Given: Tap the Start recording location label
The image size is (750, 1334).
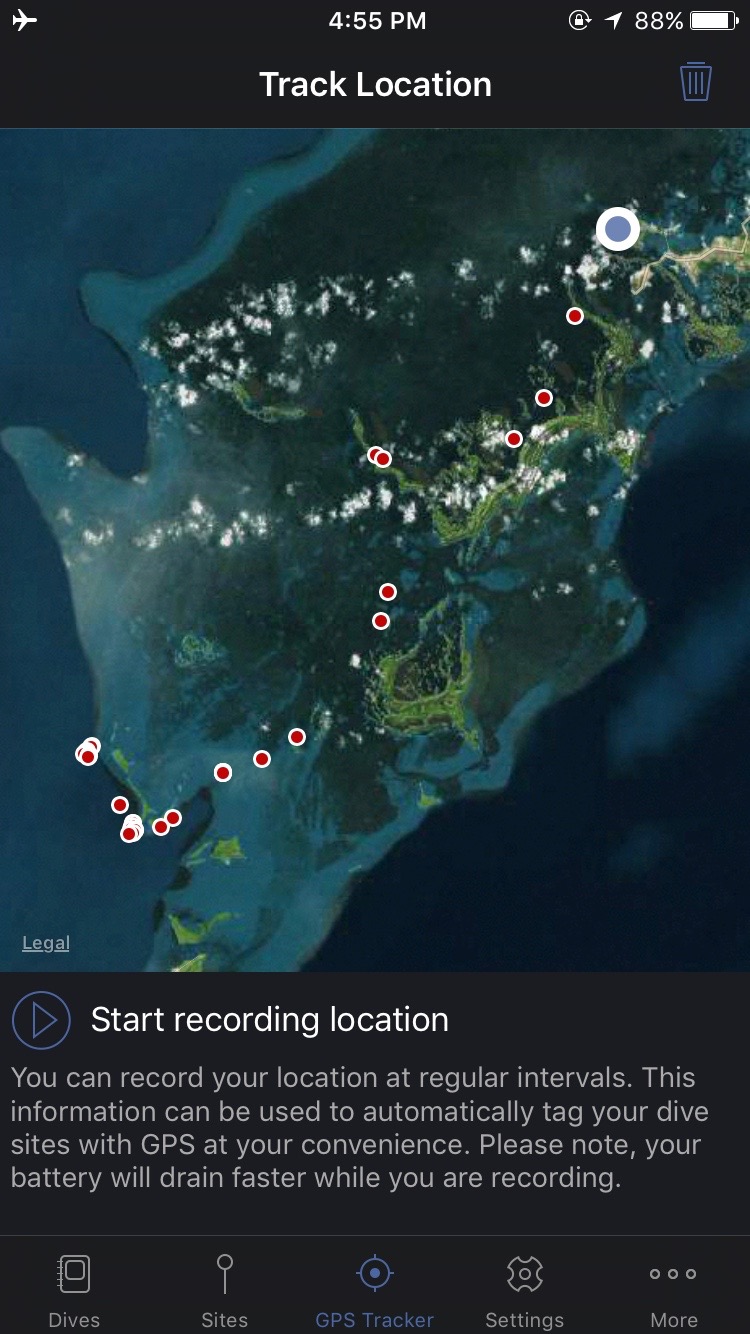Looking at the screenshot, I should click(270, 1020).
